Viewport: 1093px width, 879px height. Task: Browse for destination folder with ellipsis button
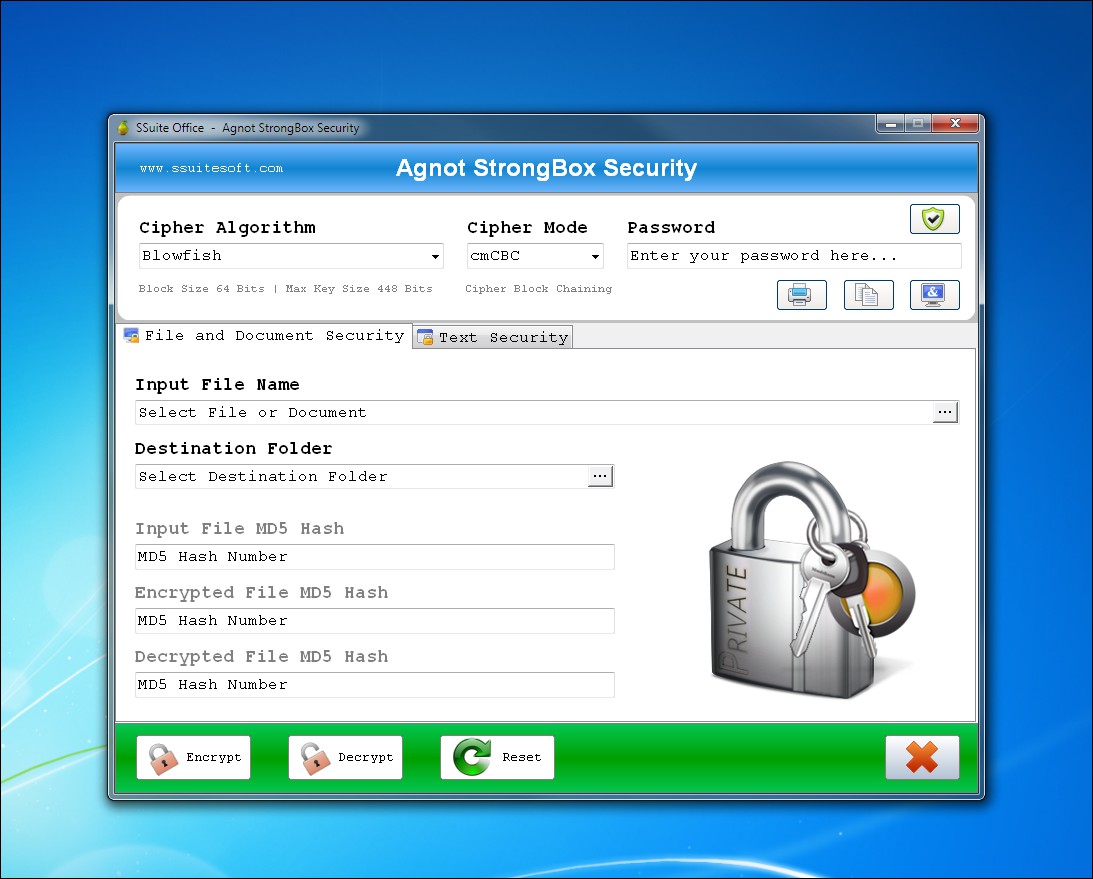tap(600, 476)
